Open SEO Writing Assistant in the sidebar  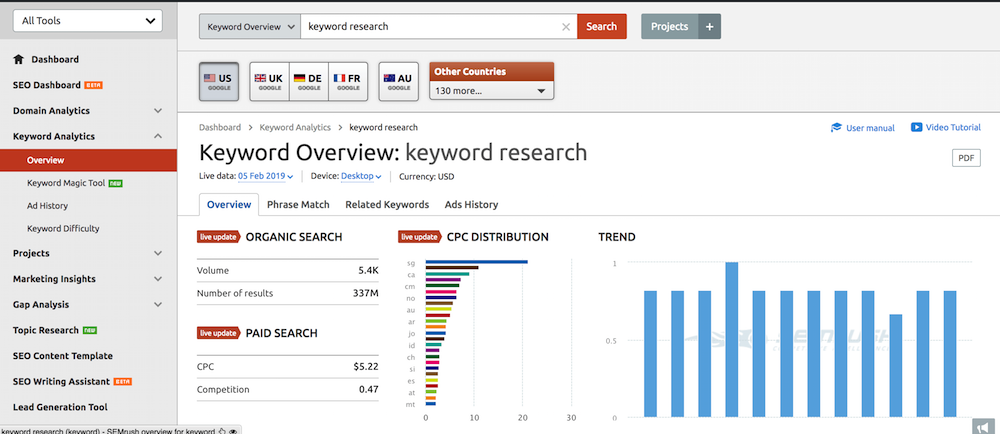(x=61, y=382)
